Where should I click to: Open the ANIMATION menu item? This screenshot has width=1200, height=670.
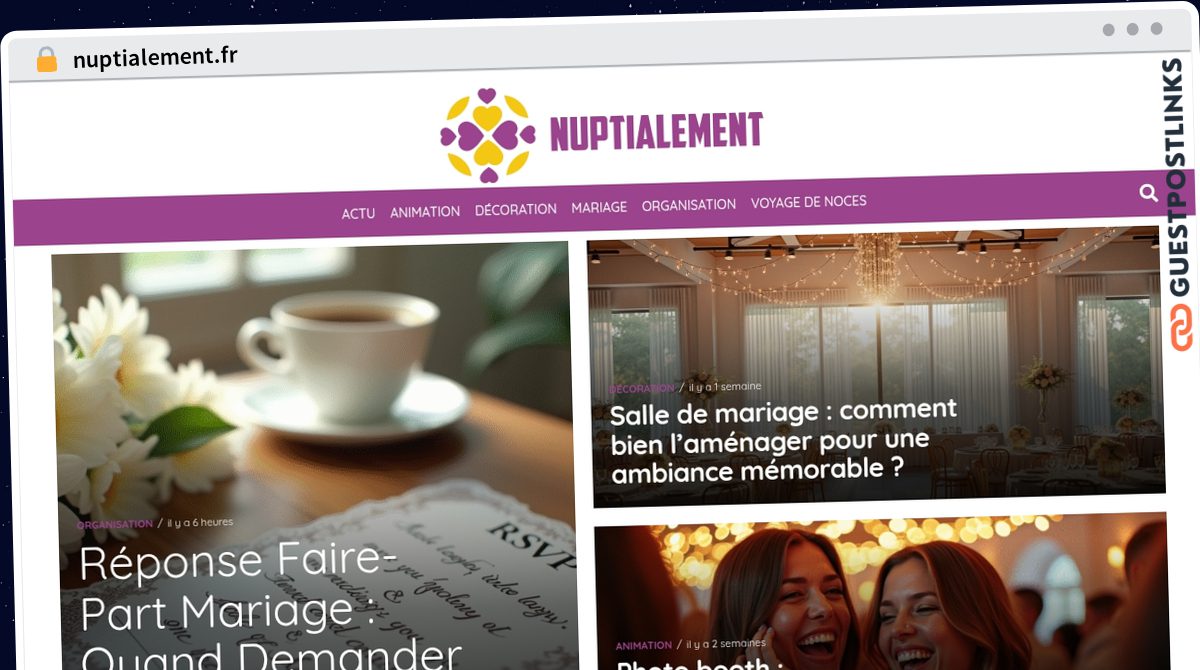425,211
